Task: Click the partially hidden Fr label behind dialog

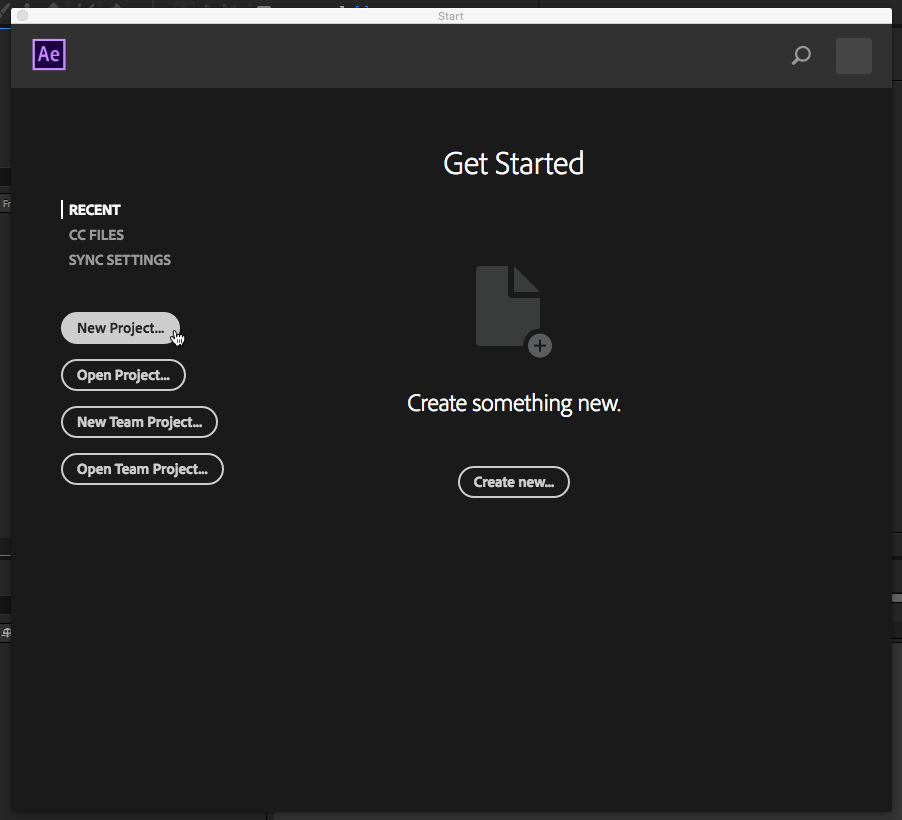Action: tap(5, 204)
